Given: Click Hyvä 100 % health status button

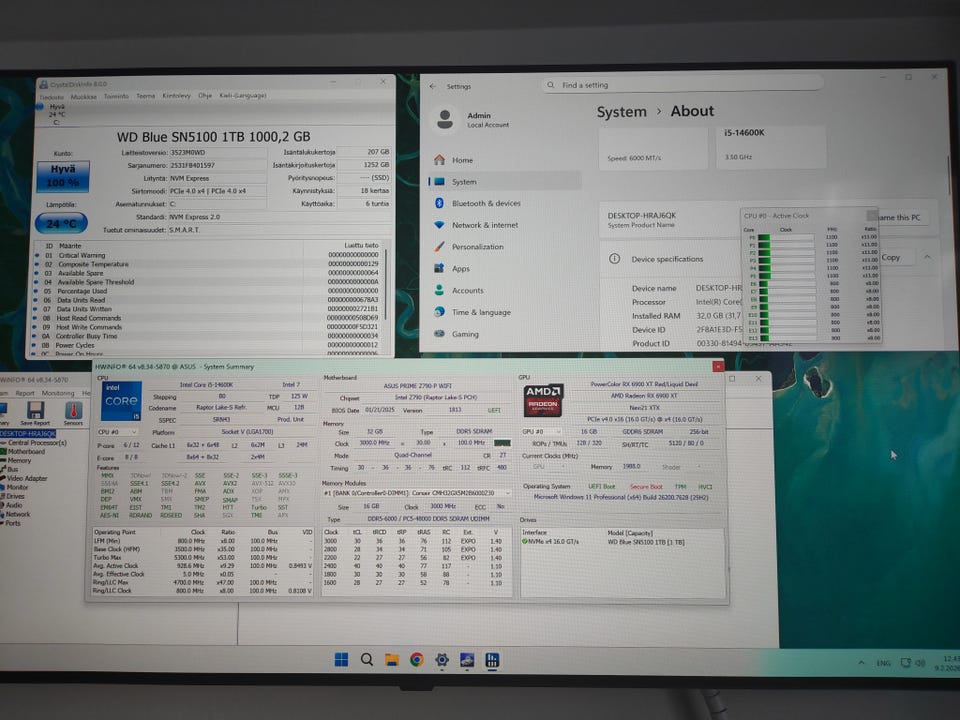Looking at the screenshot, I should click(x=62, y=176).
